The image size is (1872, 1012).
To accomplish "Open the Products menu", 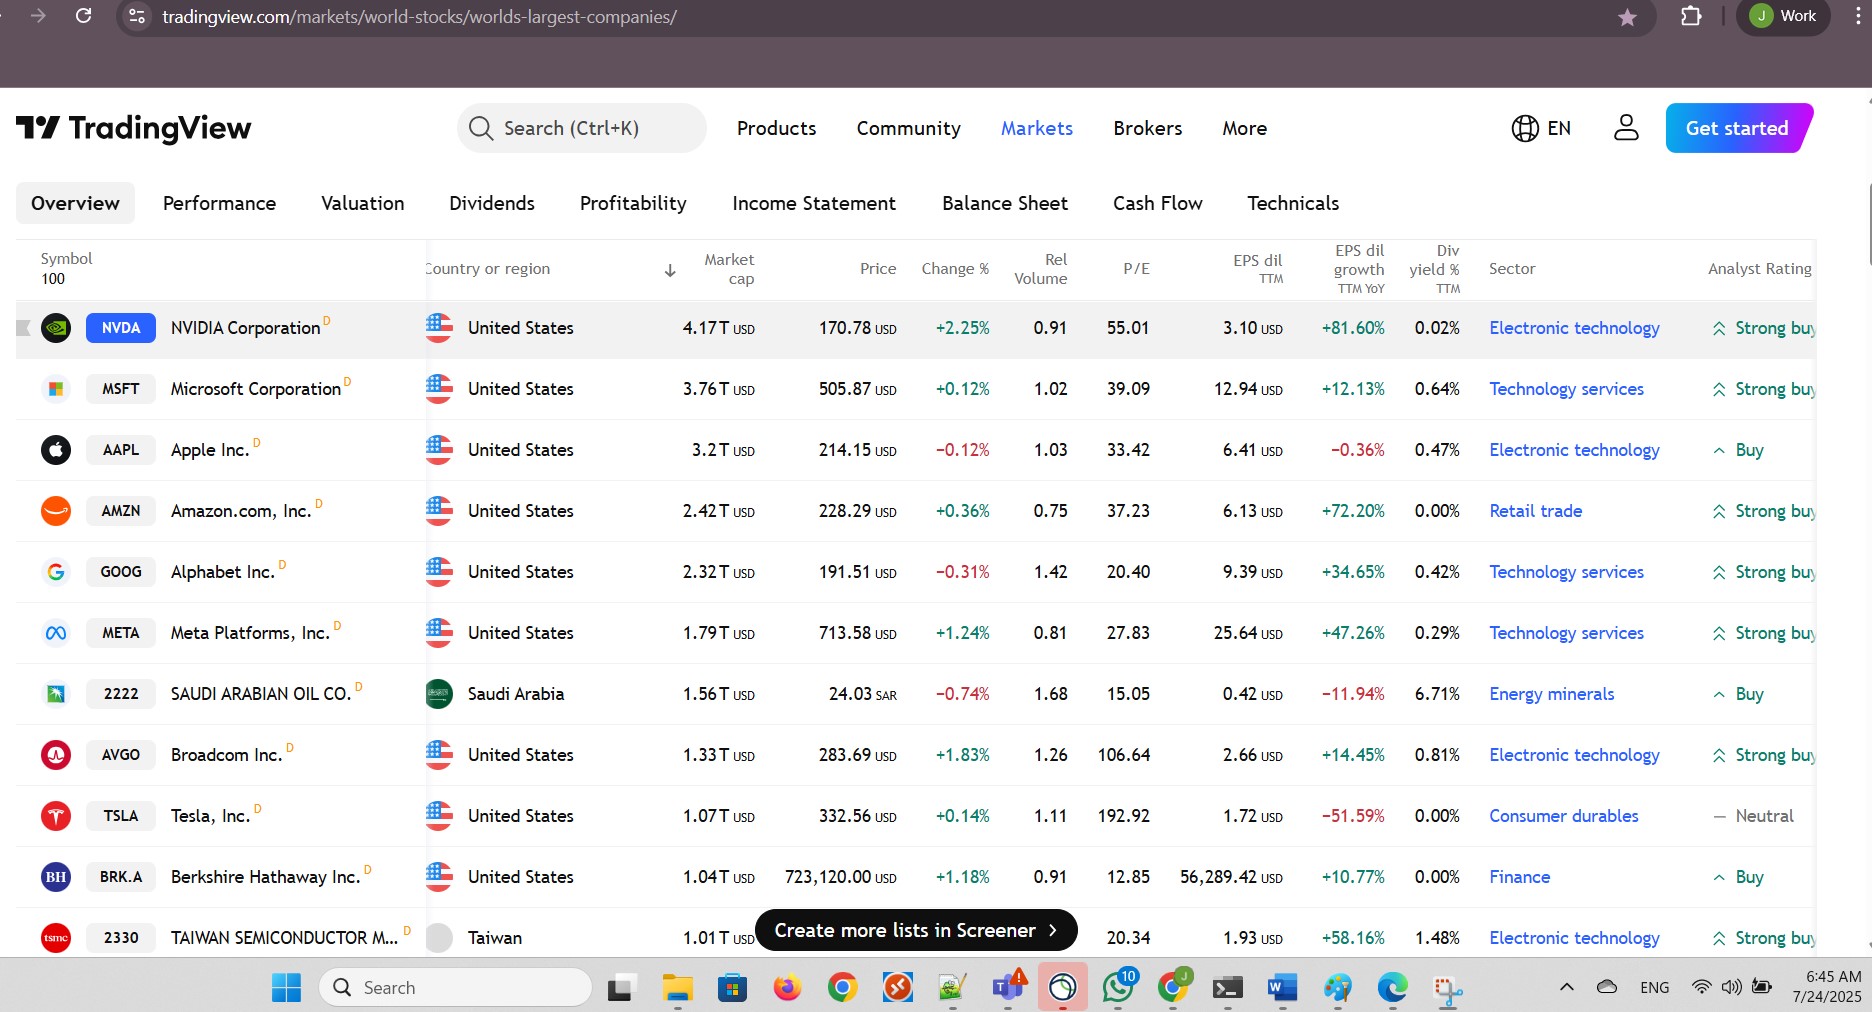I will pos(776,128).
